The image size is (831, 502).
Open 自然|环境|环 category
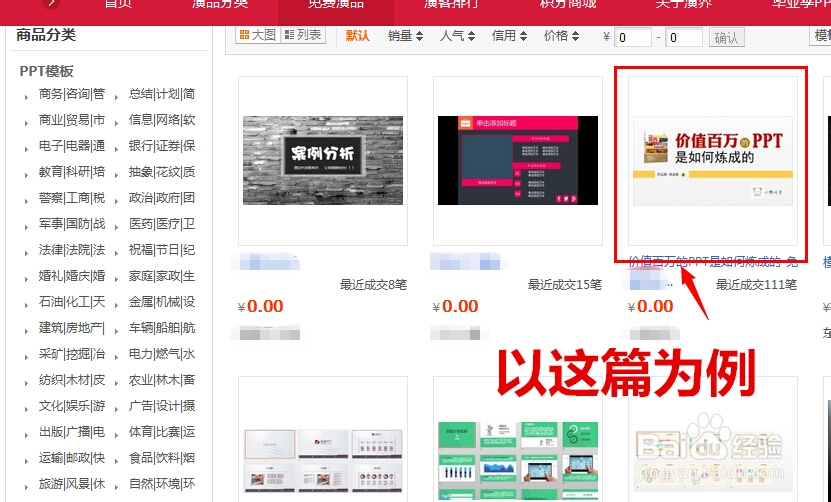(162, 483)
